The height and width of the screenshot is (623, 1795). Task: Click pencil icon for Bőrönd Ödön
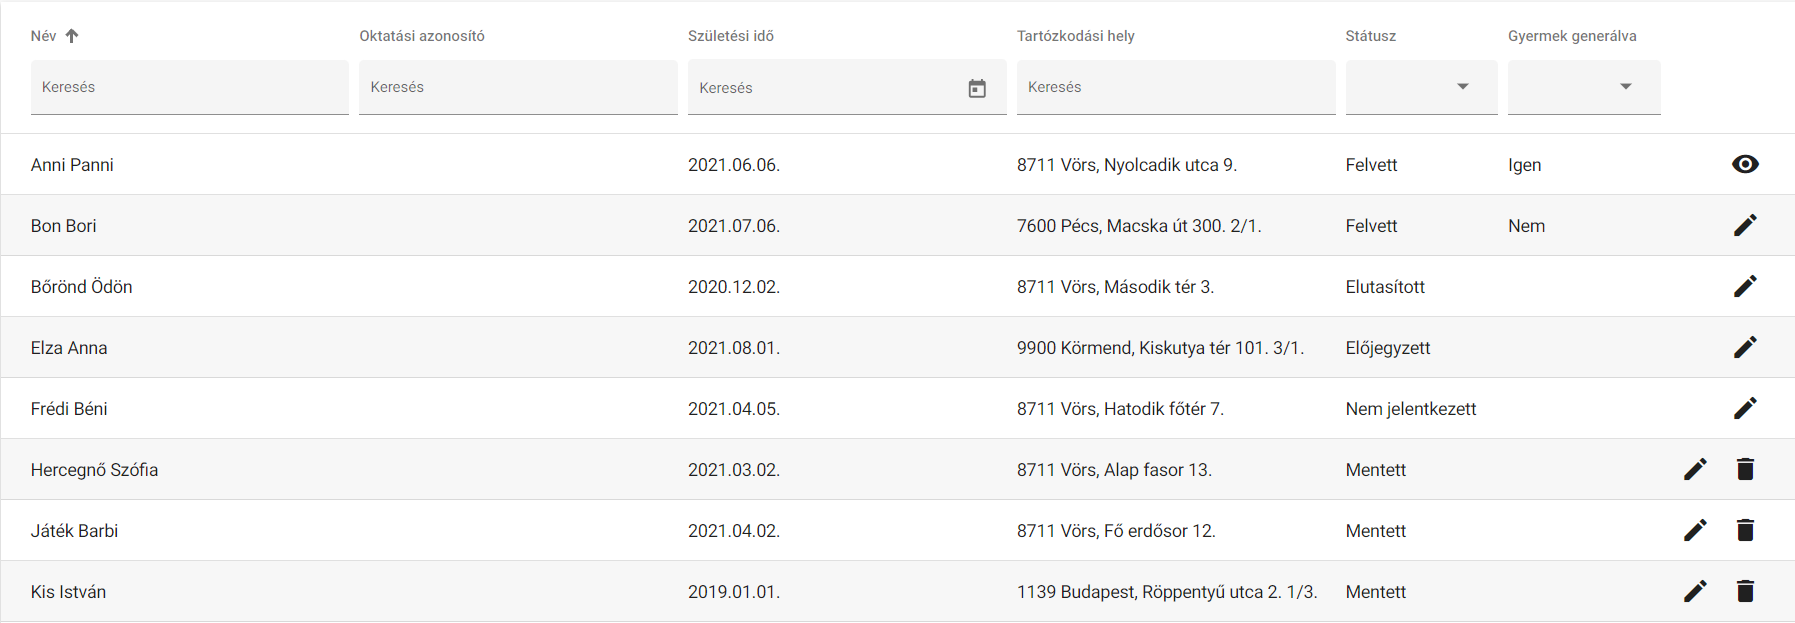click(1745, 286)
